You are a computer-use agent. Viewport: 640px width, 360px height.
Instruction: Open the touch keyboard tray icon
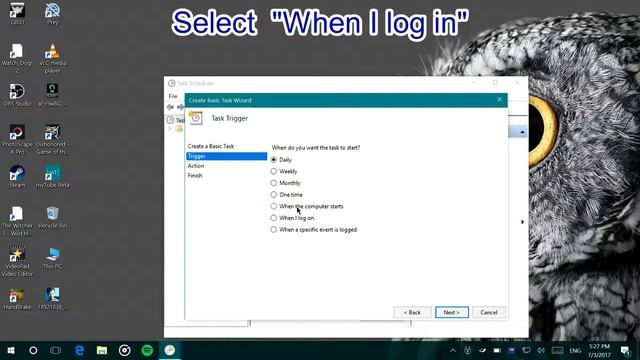(557, 351)
